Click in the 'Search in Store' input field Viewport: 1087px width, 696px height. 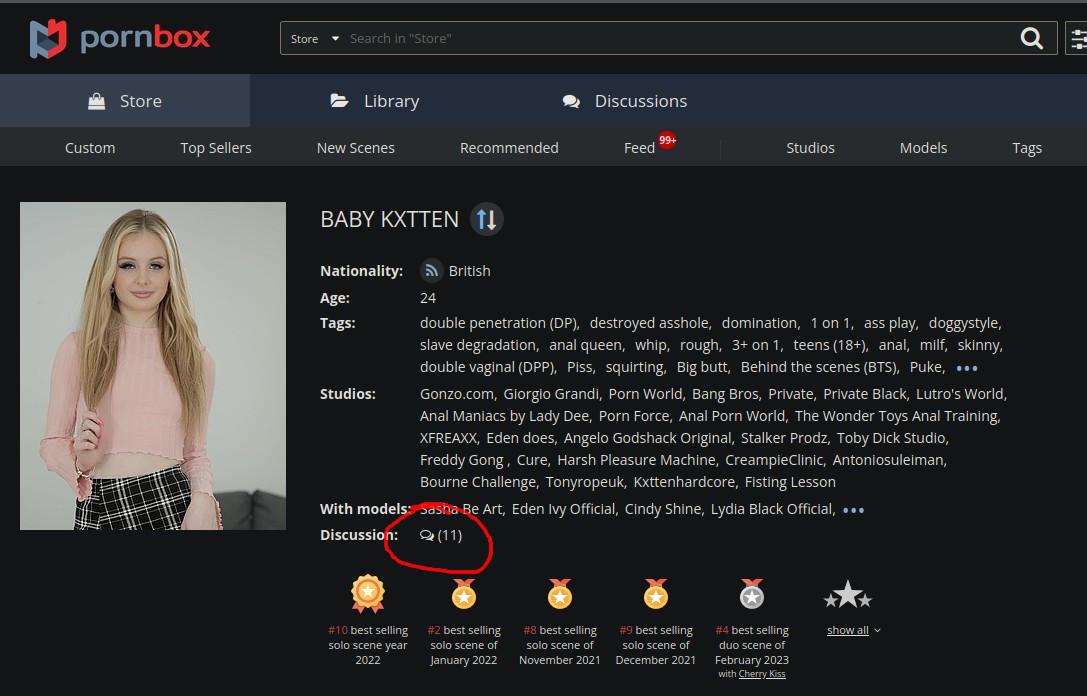pos(670,39)
